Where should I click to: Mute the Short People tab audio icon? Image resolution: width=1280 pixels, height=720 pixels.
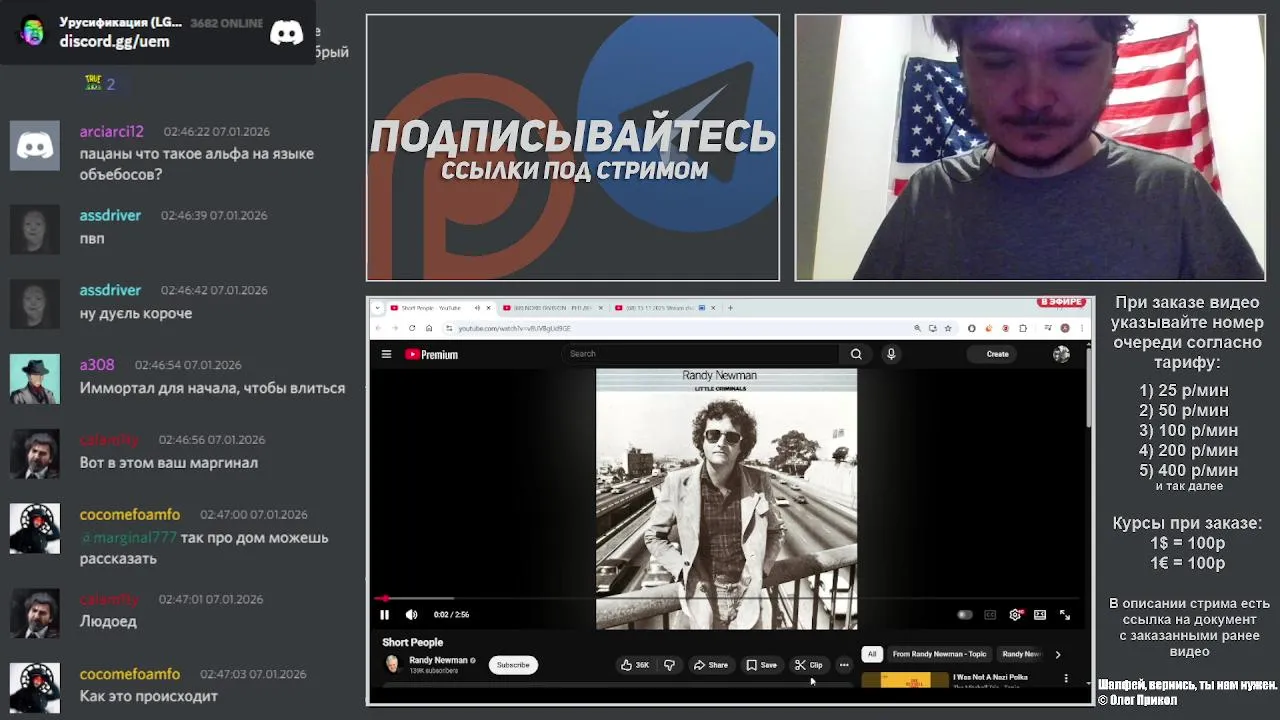point(476,308)
